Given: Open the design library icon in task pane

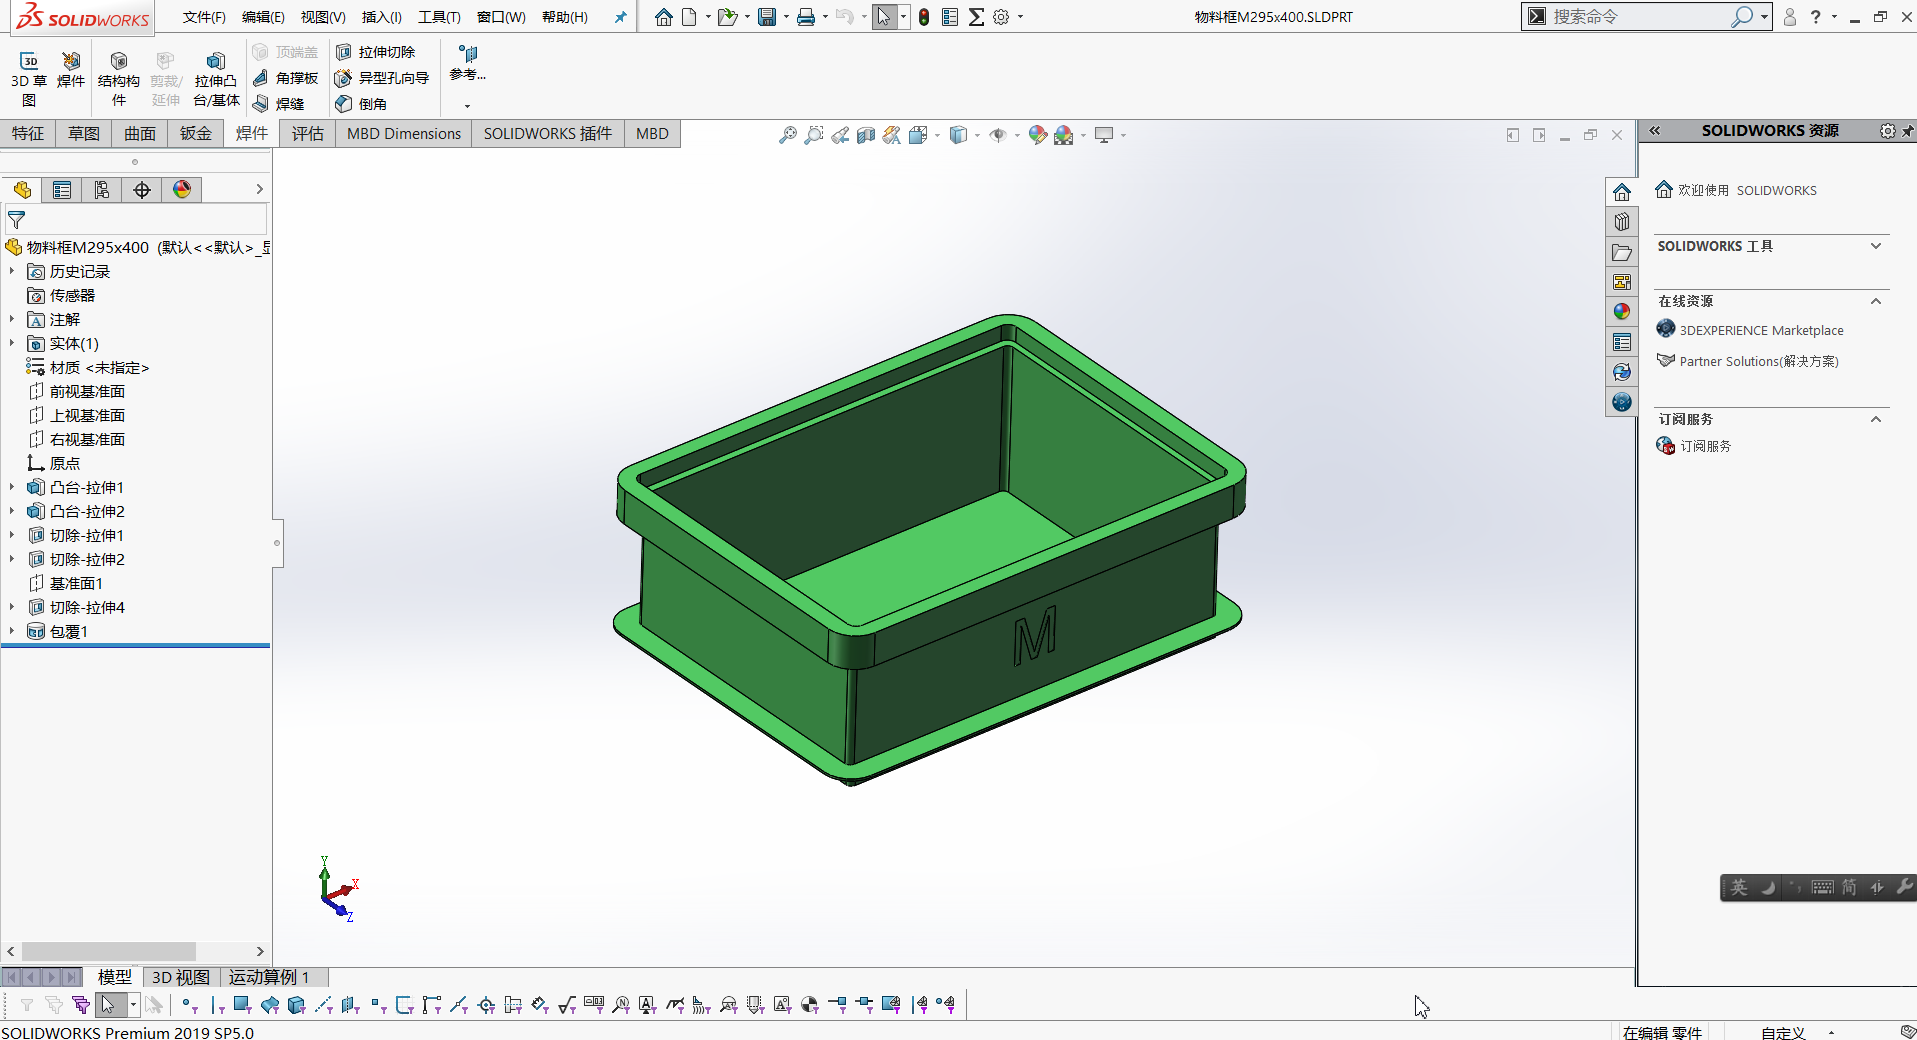Looking at the screenshot, I should click(x=1622, y=222).
